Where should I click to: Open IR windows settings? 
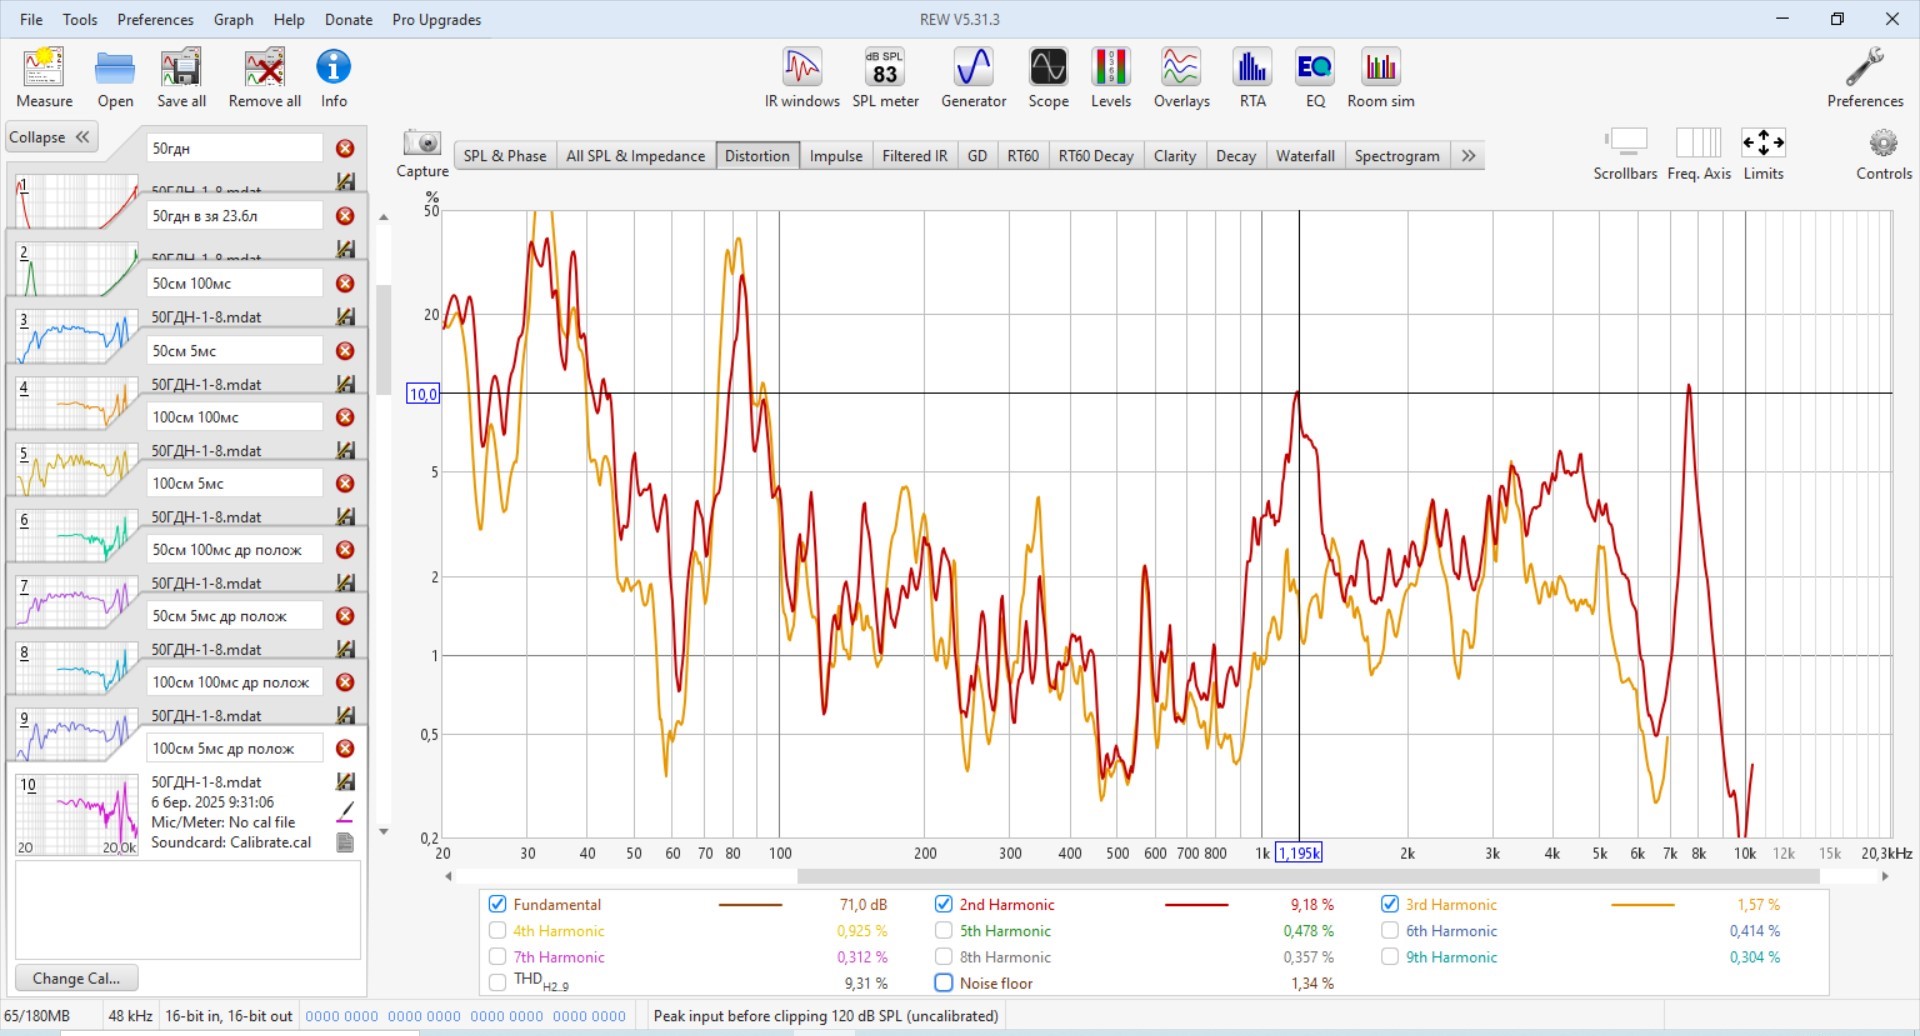click(802, 77)
